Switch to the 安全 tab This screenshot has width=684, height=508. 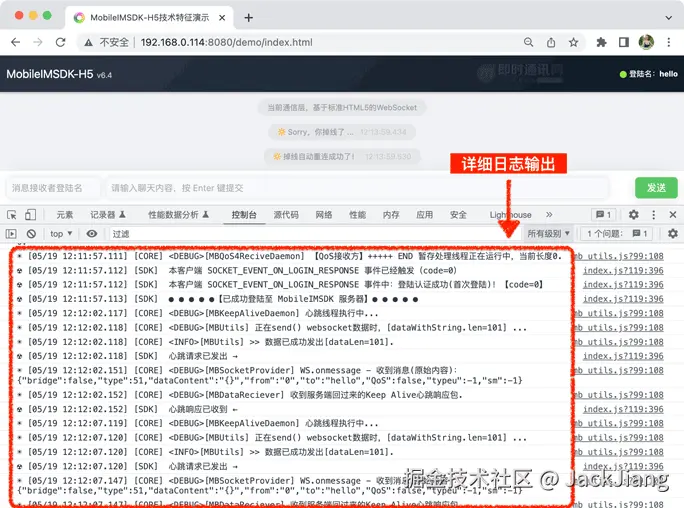click(458, 215)
